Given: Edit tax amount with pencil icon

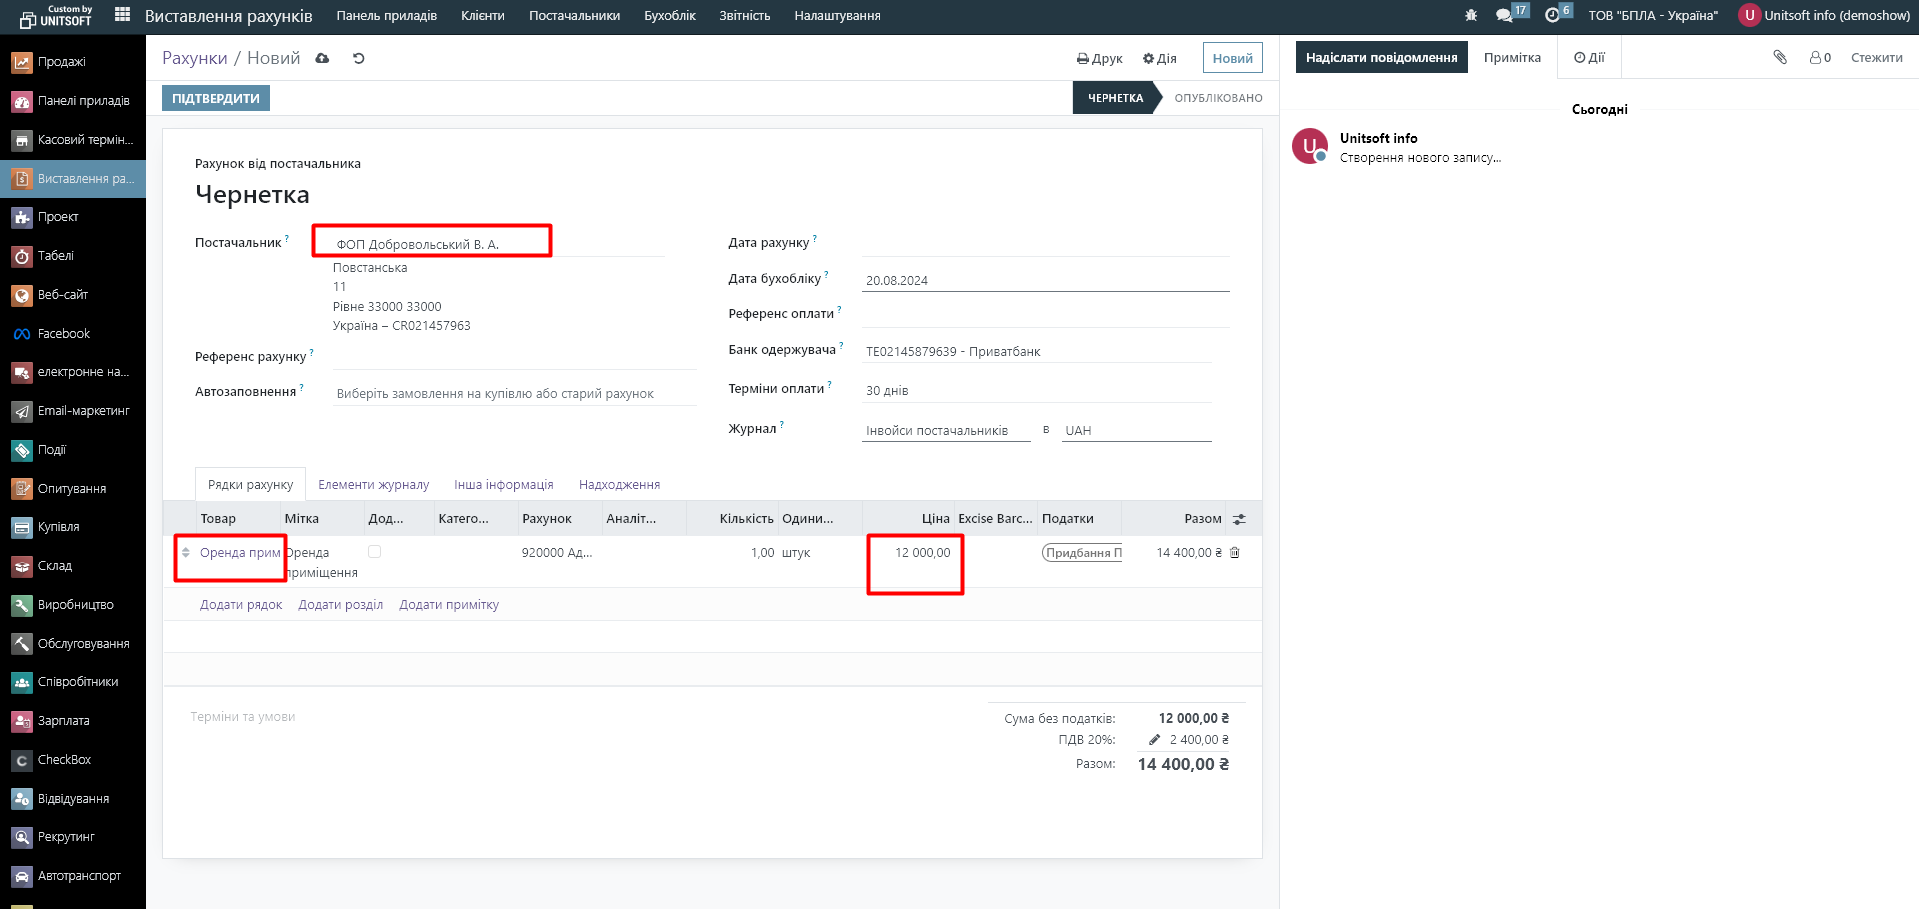Looking at the screenshot, I should (1154, 740).
